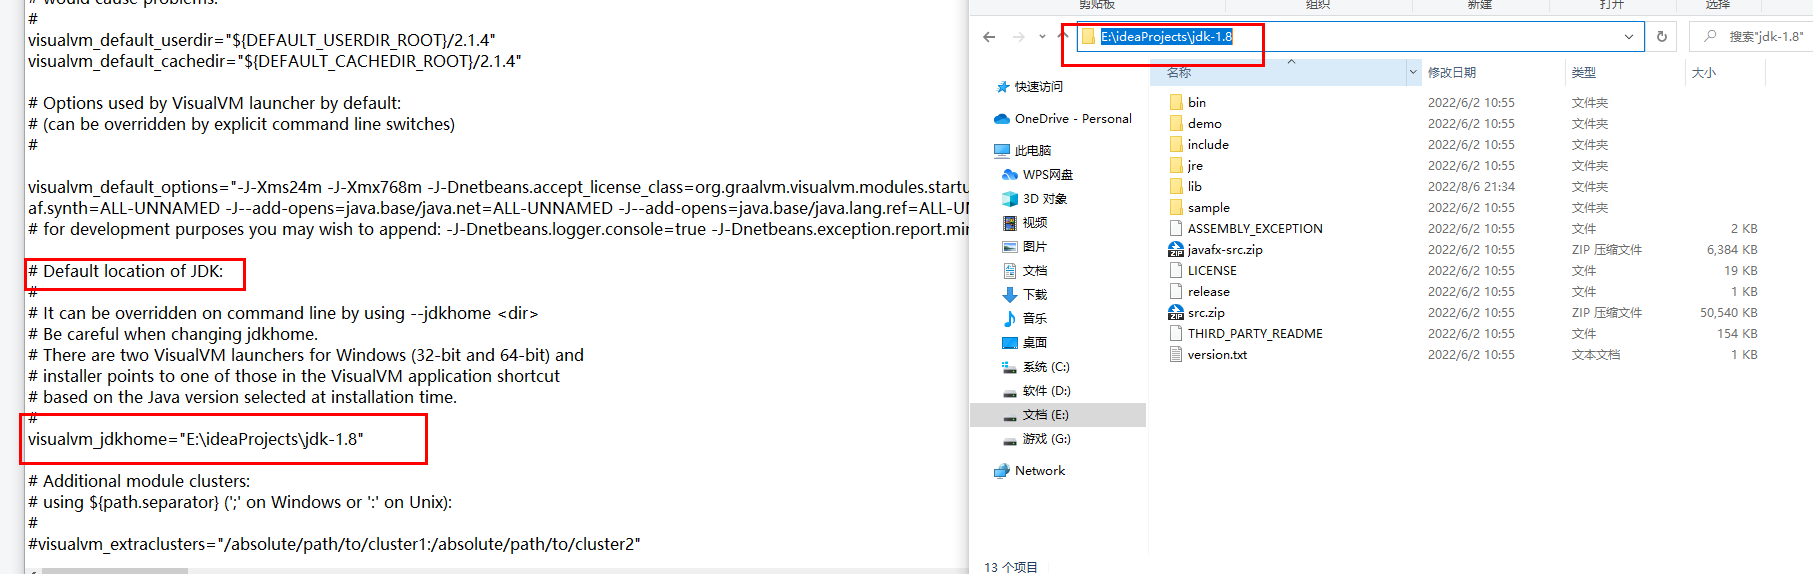Click the visualvm_default_cachedir line

pos(275,61)
